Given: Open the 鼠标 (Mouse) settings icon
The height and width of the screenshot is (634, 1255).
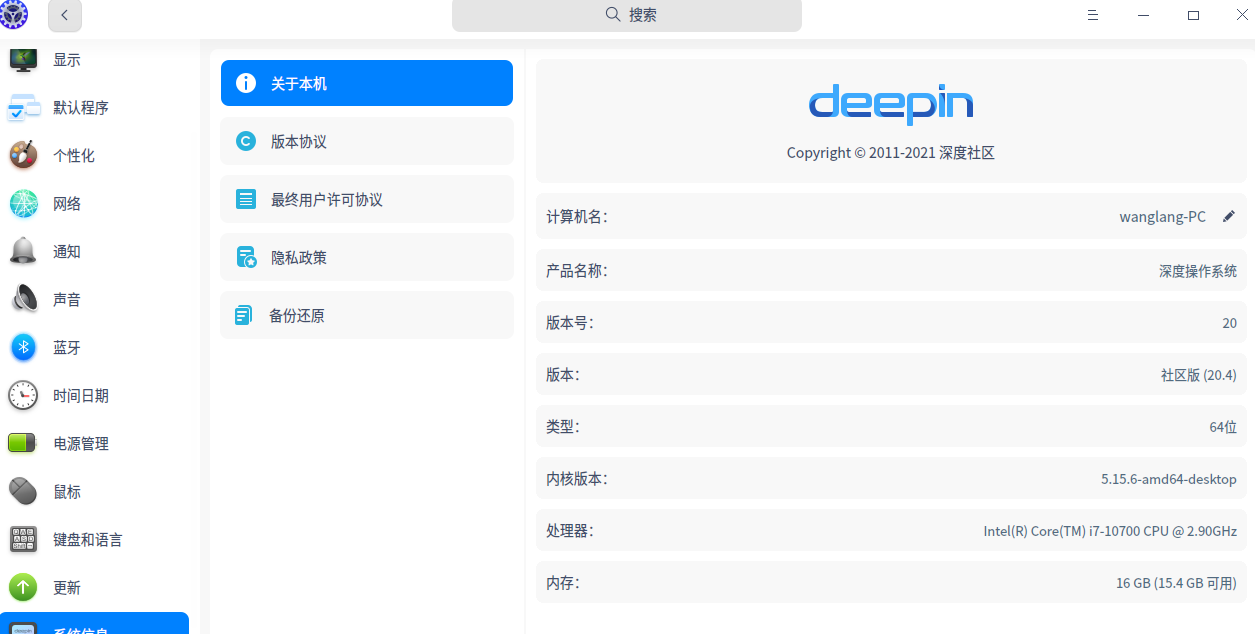Looking at the screenshot, I should [22, 491].
